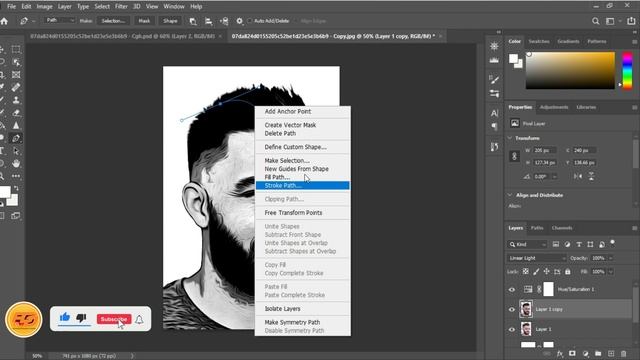Select the Pen tool in toolbox
The image size is (640, 360).
coord(16,138)
